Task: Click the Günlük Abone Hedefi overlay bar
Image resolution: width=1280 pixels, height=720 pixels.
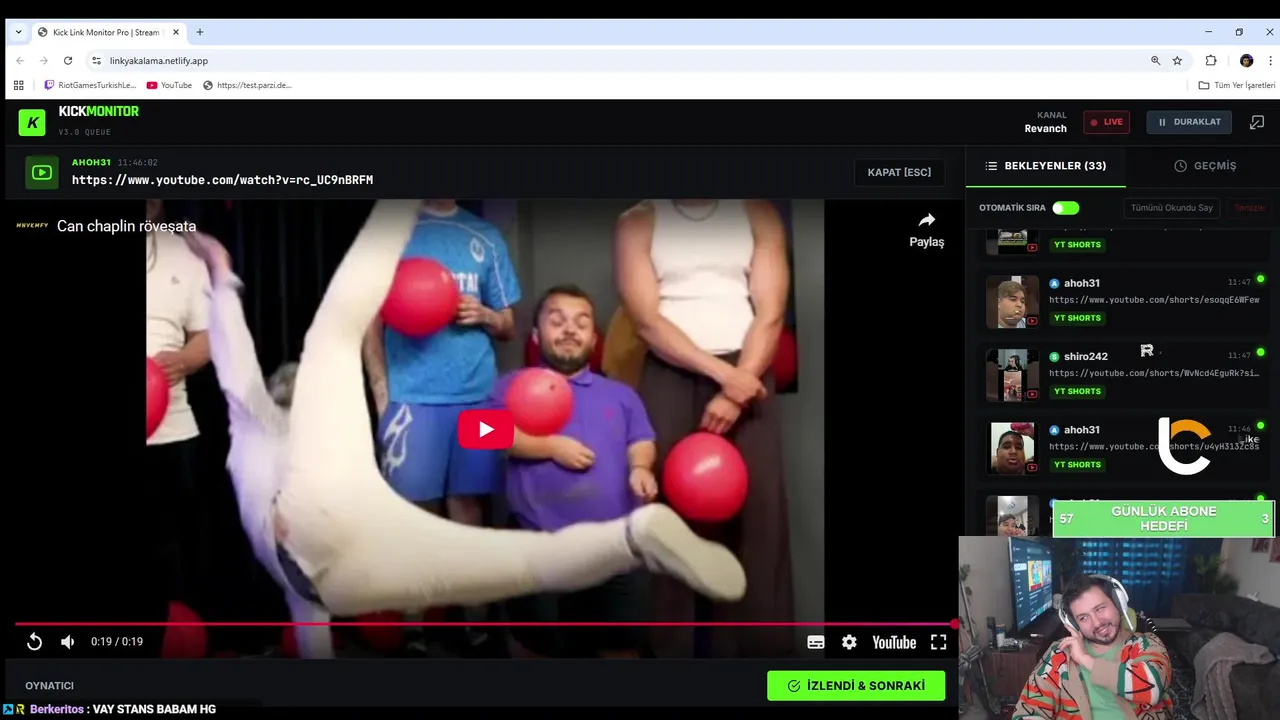Action: point(1163,519)
